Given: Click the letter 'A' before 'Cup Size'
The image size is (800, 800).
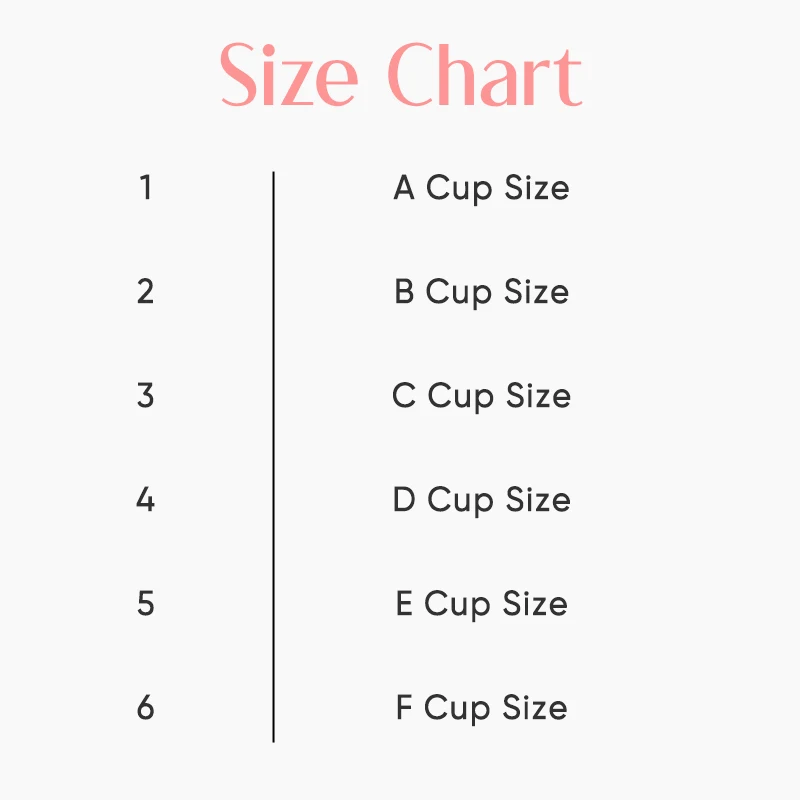Looking at the screenshot, I should pyautogui.click(x=404, y=188).
